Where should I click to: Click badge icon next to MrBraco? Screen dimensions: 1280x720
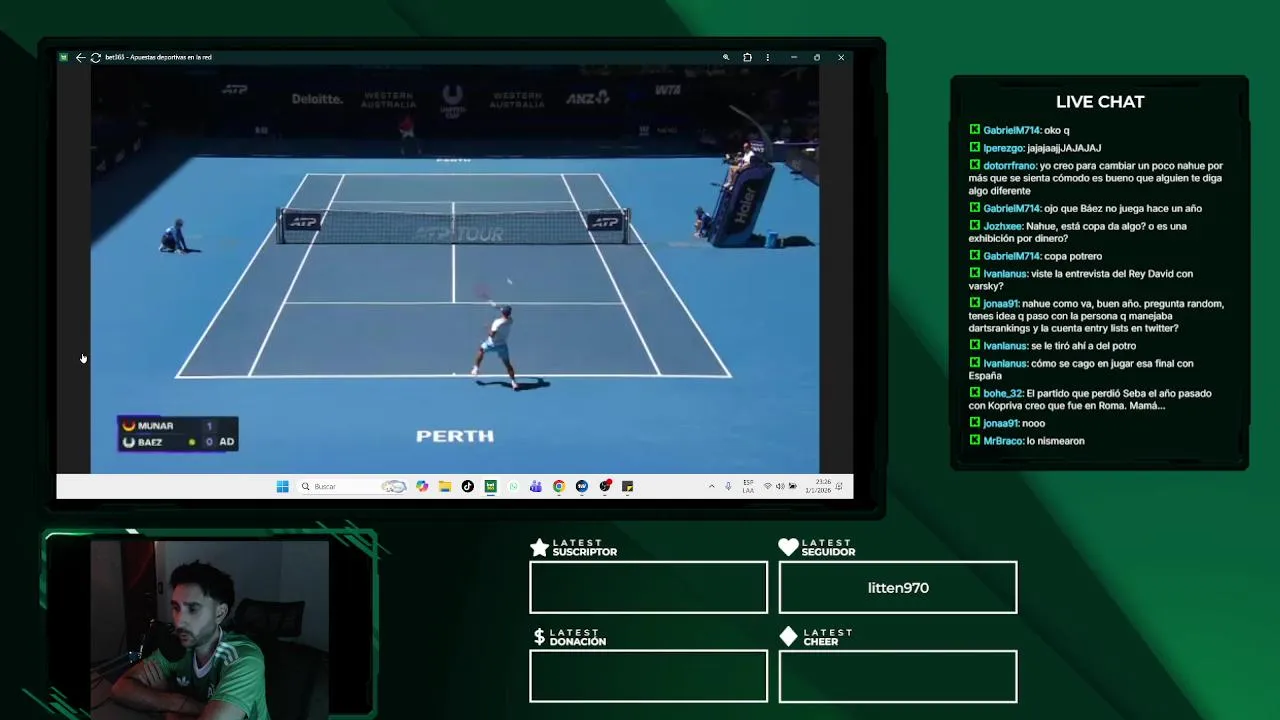click(974, 441)
